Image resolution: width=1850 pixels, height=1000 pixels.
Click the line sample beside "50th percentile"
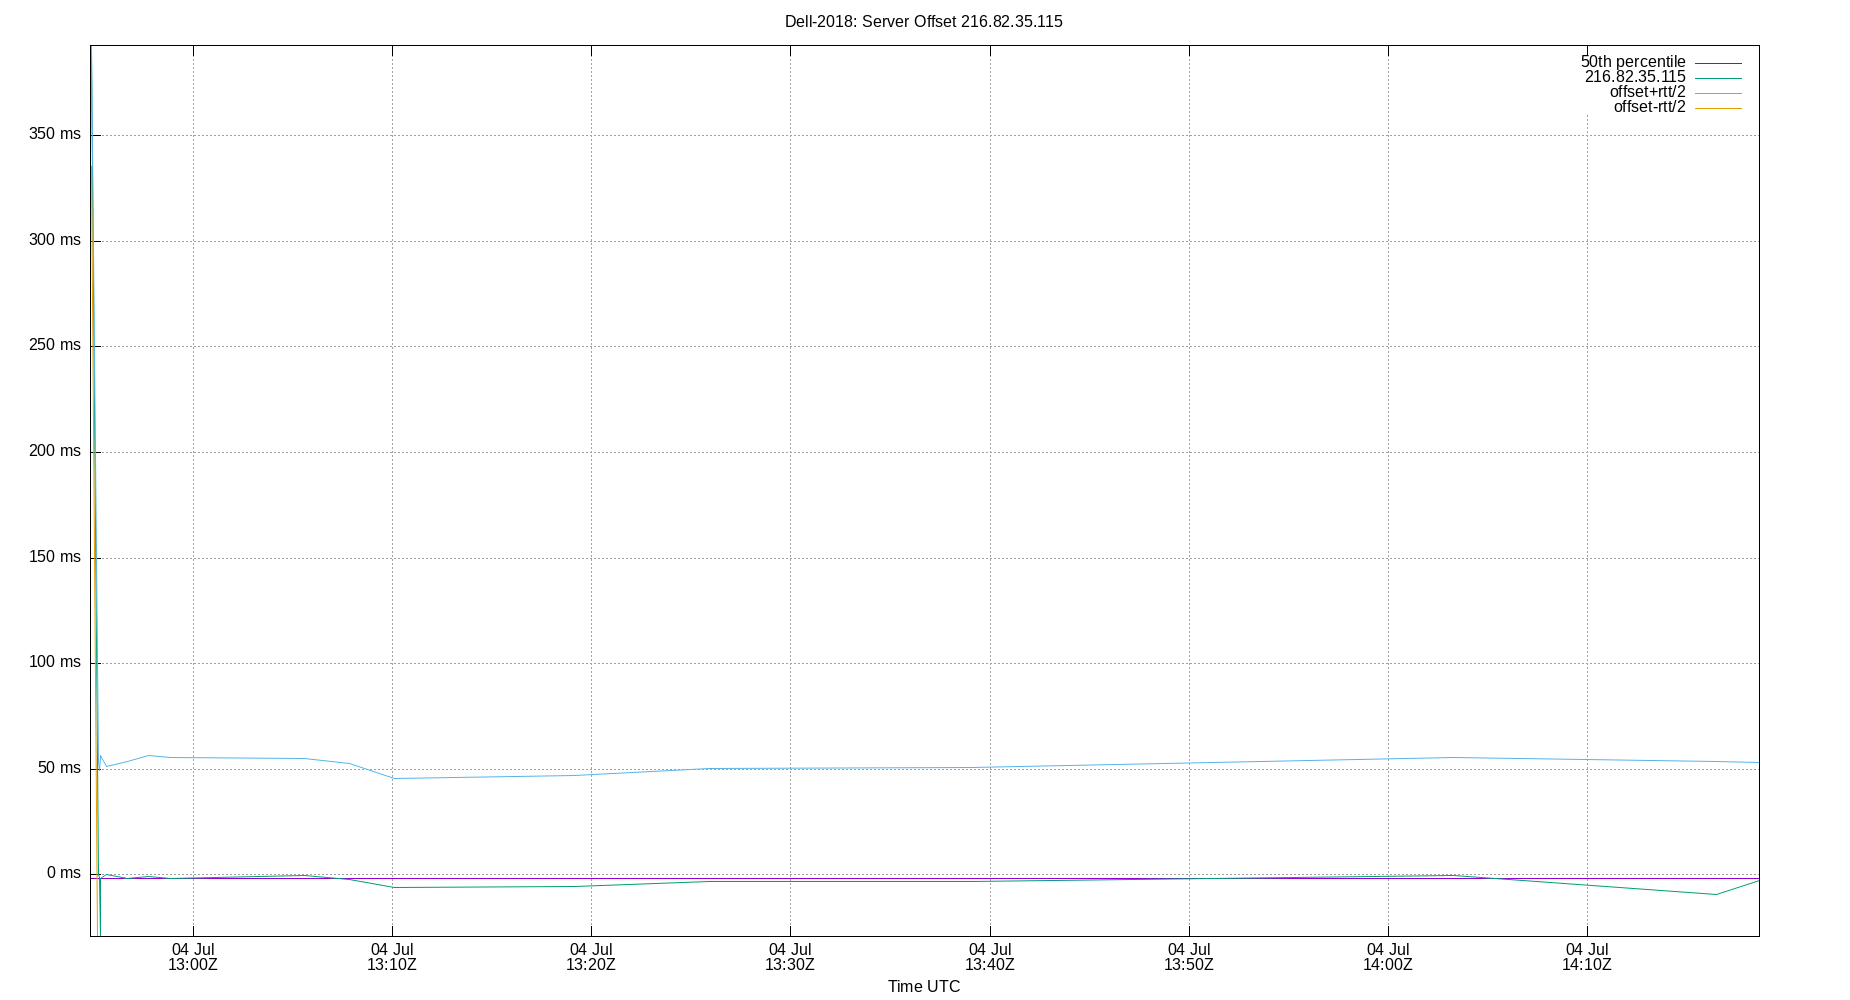pyautogui.click(x=1718, y=63)
